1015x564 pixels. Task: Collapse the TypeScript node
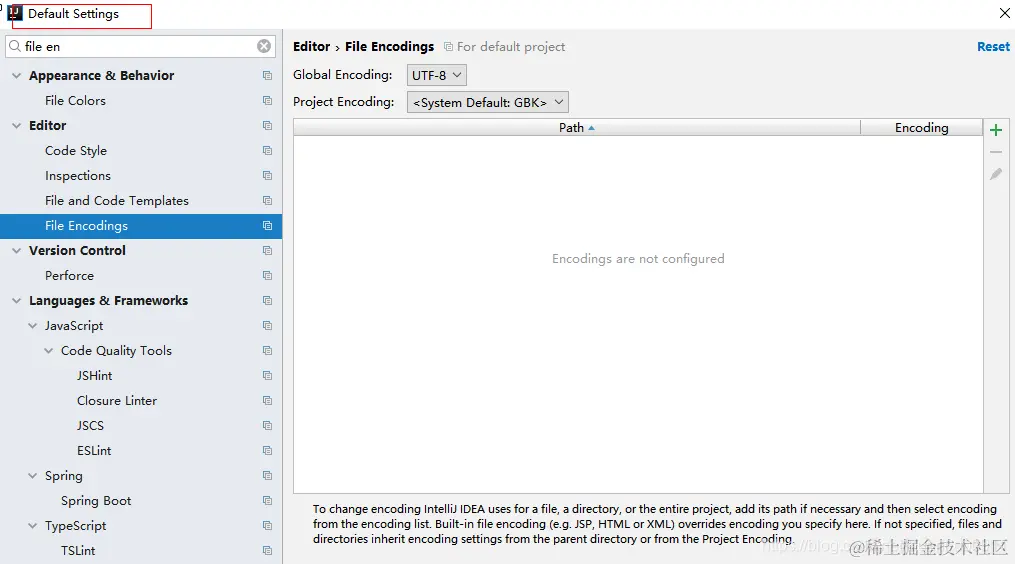[x=32, y=526]
